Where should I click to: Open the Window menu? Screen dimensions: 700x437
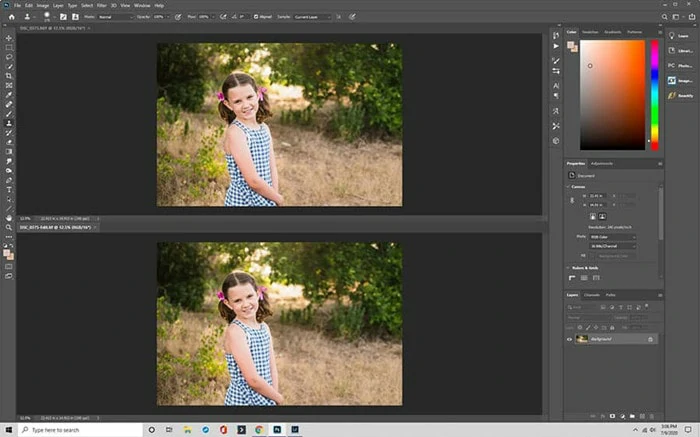[142, 5]
